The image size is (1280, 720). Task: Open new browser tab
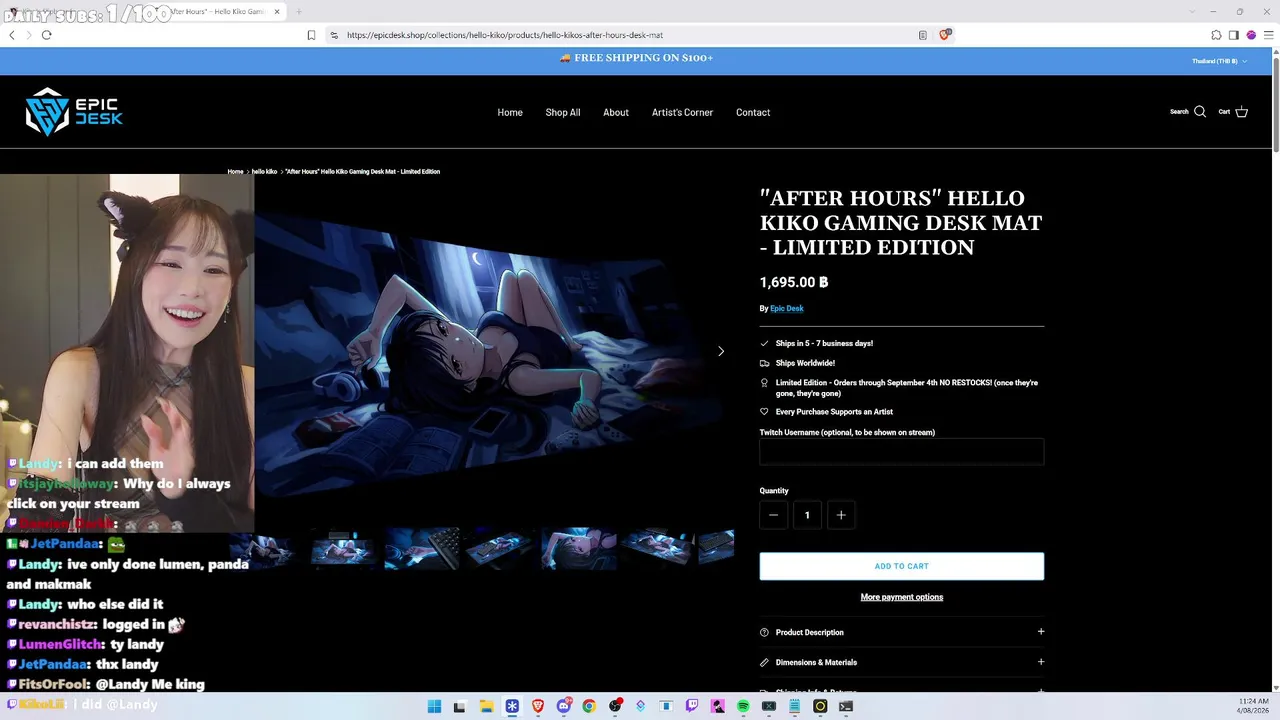tap(299, 11)
